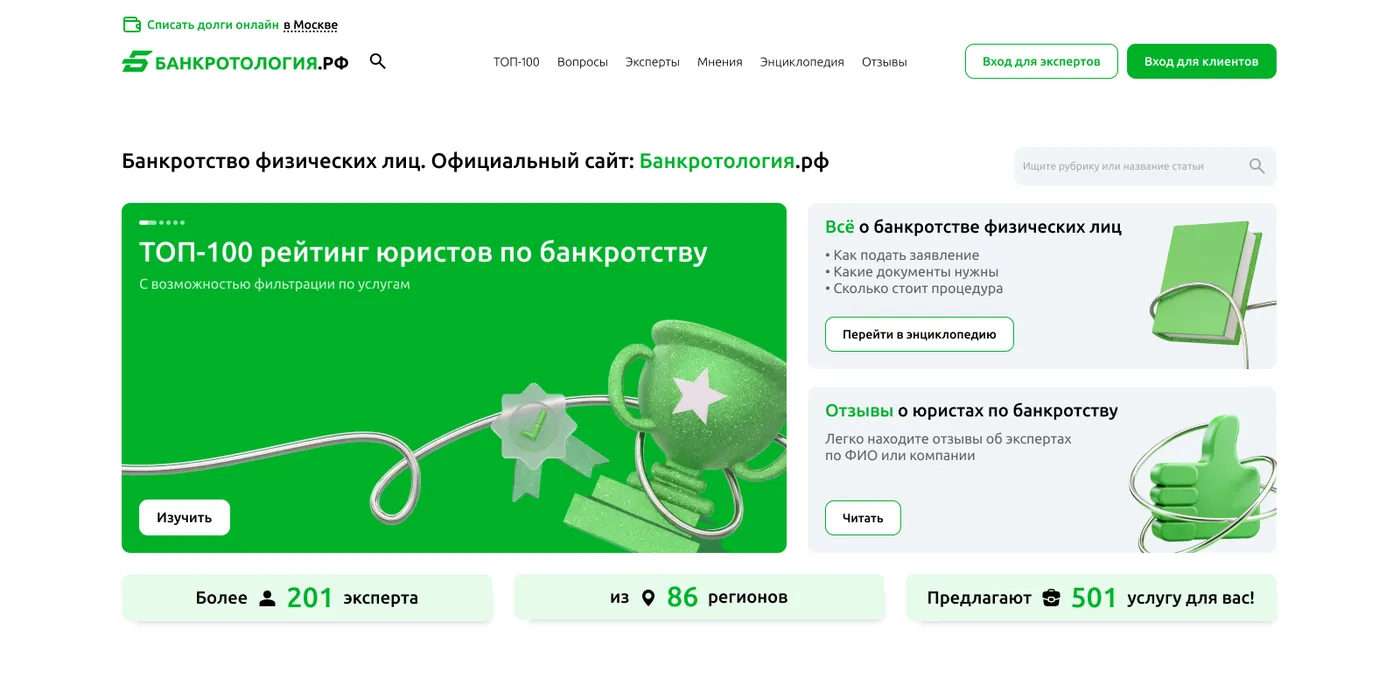Change city via в Москве link

311,25
